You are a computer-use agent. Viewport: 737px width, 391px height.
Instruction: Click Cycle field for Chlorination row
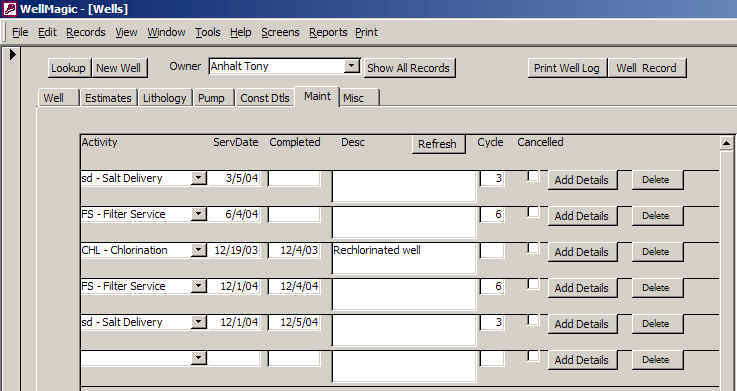point(492,251)
